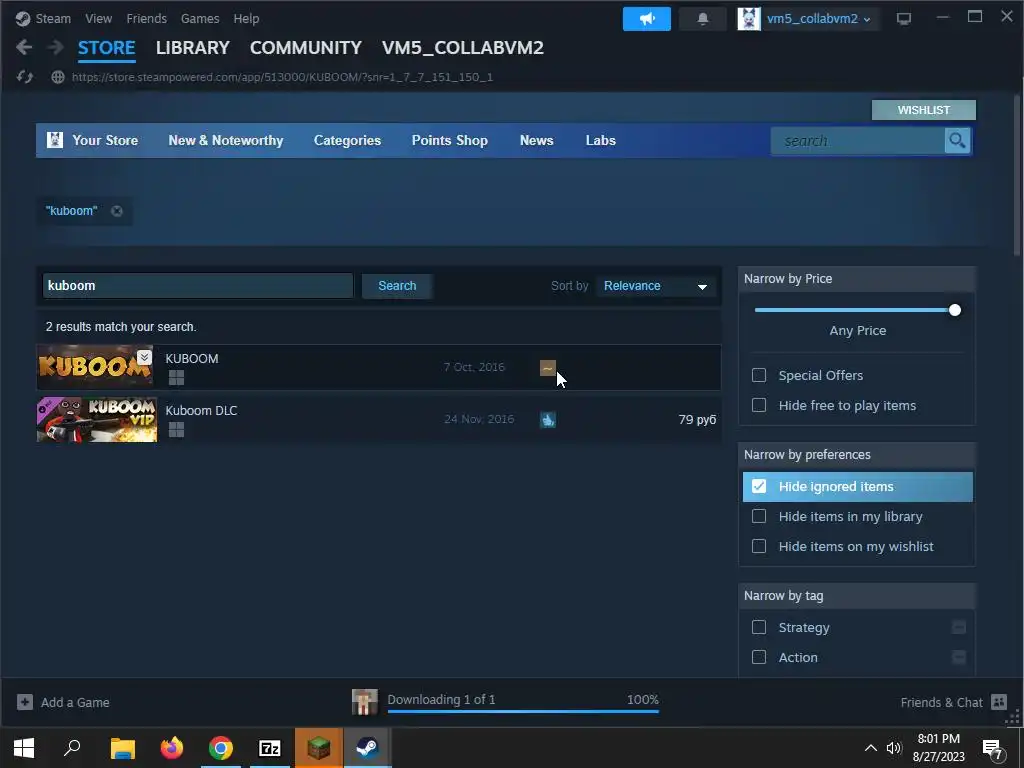Go back with the left arrow
1024x768 pixels.
(x=24, y=47)
